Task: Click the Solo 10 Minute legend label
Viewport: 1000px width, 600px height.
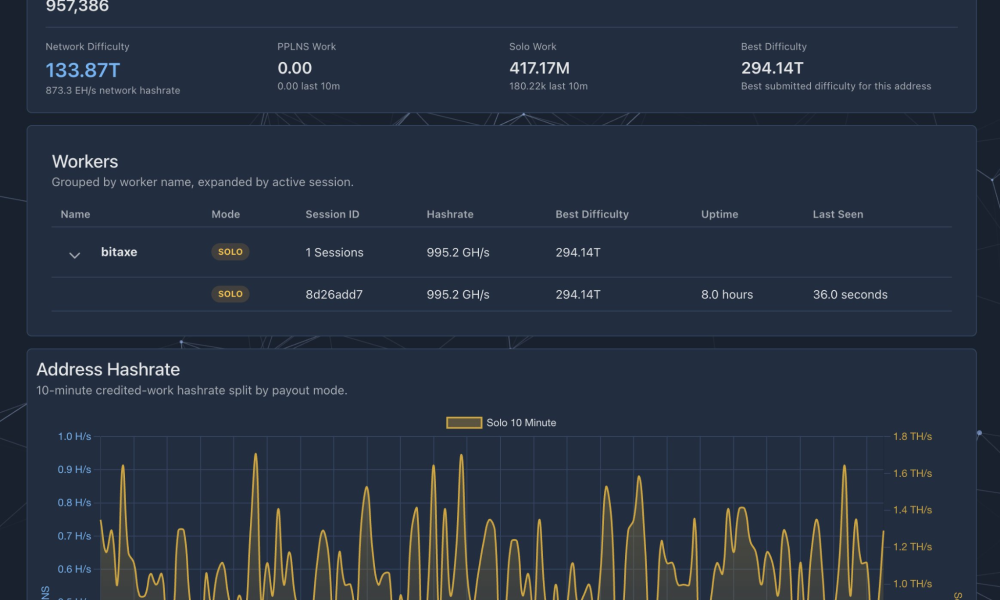Action: click(521, 423)
